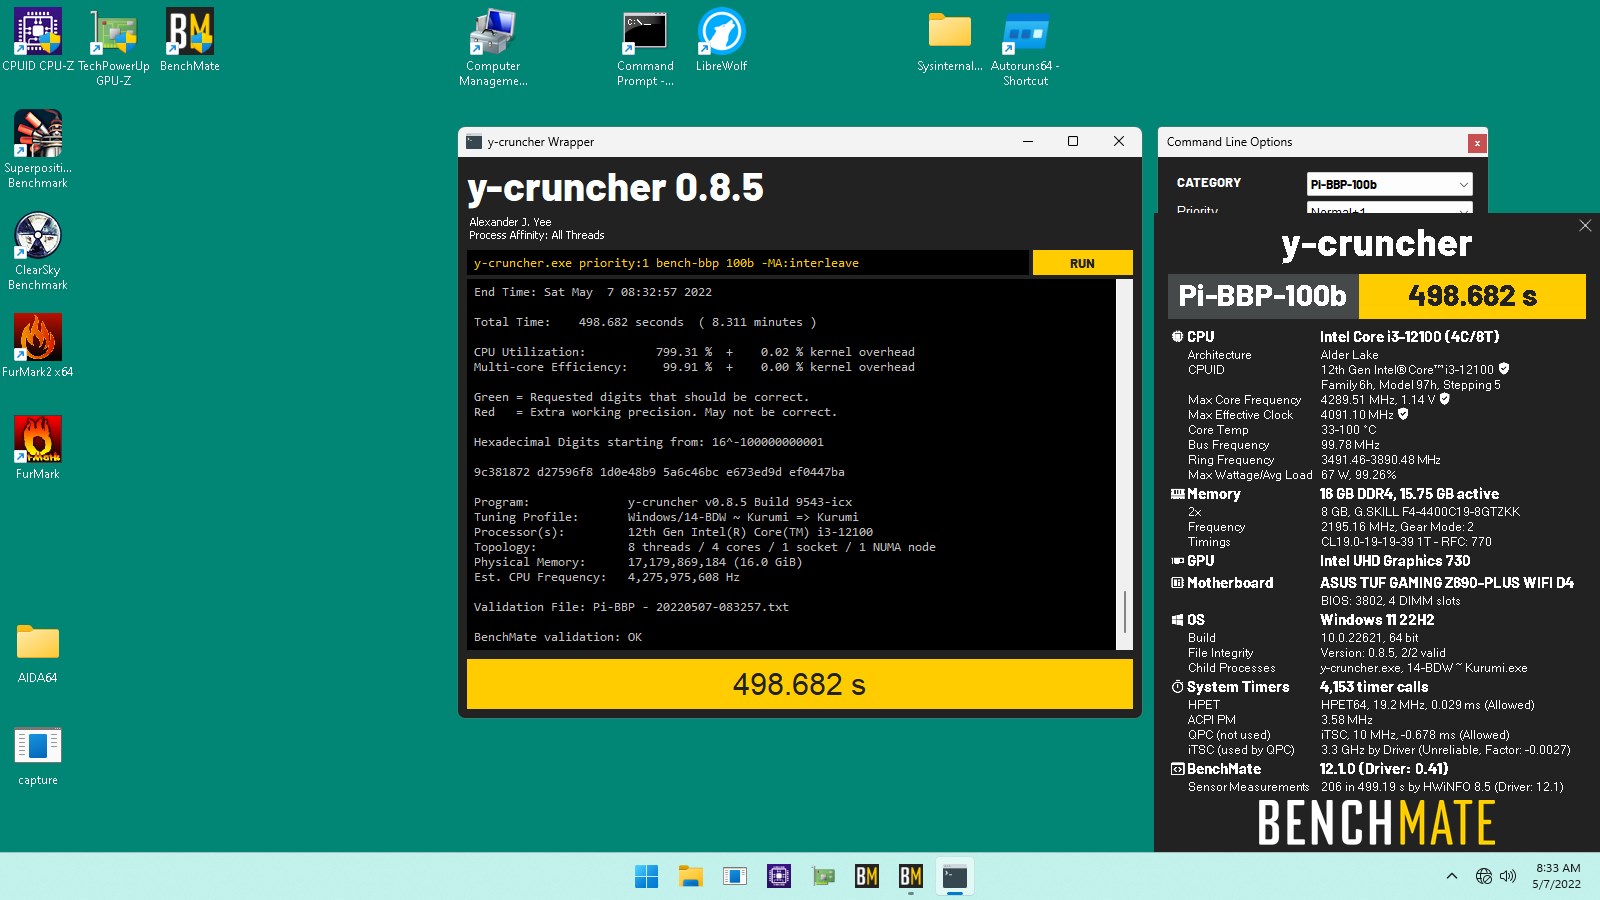Viewport: 1600px width, 900px height.
Task: Open CPU-Z icon in taskbar
Action: 779,877
